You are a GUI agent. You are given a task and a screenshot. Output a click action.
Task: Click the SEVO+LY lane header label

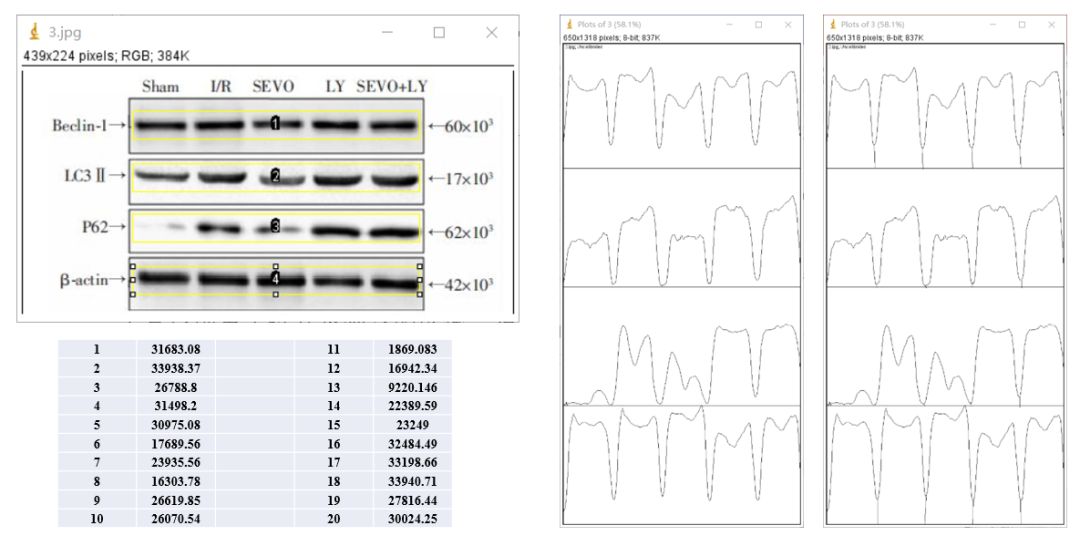(392, 87)
